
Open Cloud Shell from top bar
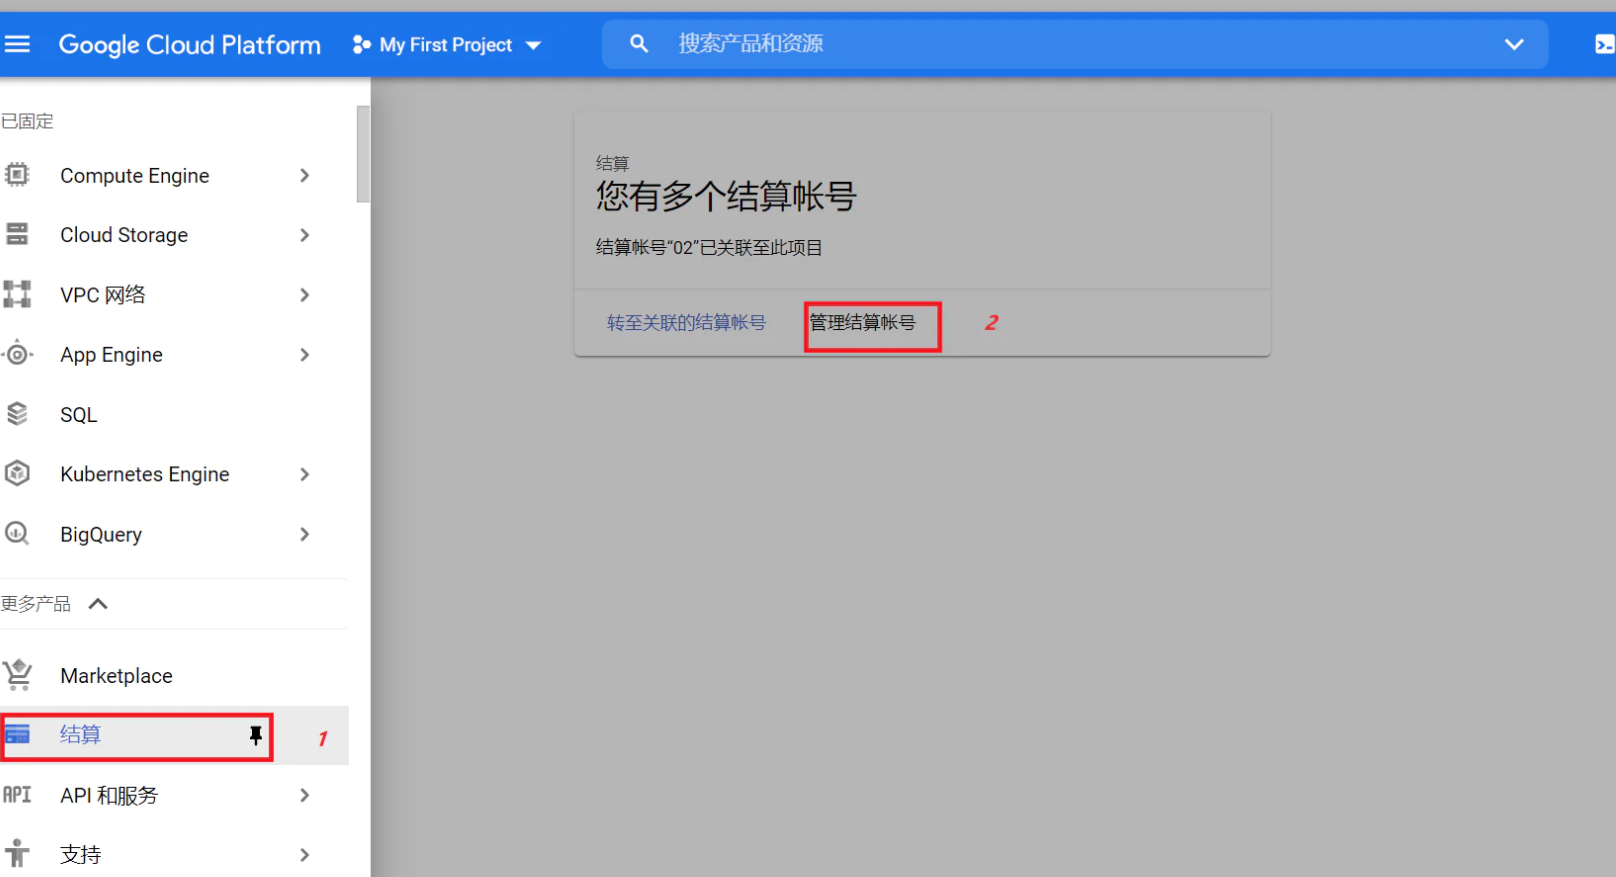coord(1603,44)
